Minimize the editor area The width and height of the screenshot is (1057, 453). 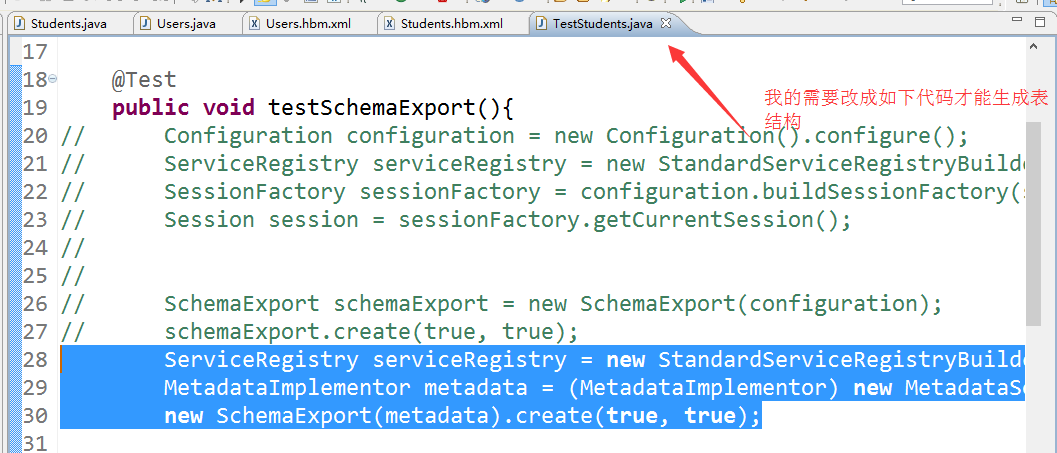coord(1018,21)
